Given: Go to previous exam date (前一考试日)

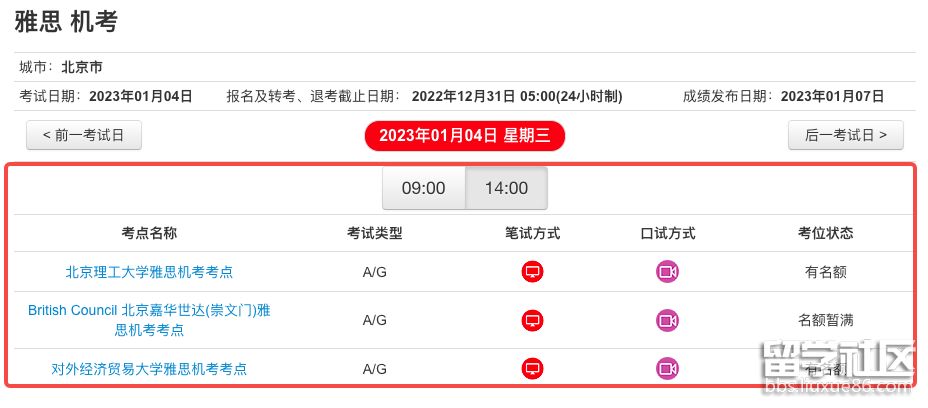Looking at the screenshot, I should tap(84, 136).
